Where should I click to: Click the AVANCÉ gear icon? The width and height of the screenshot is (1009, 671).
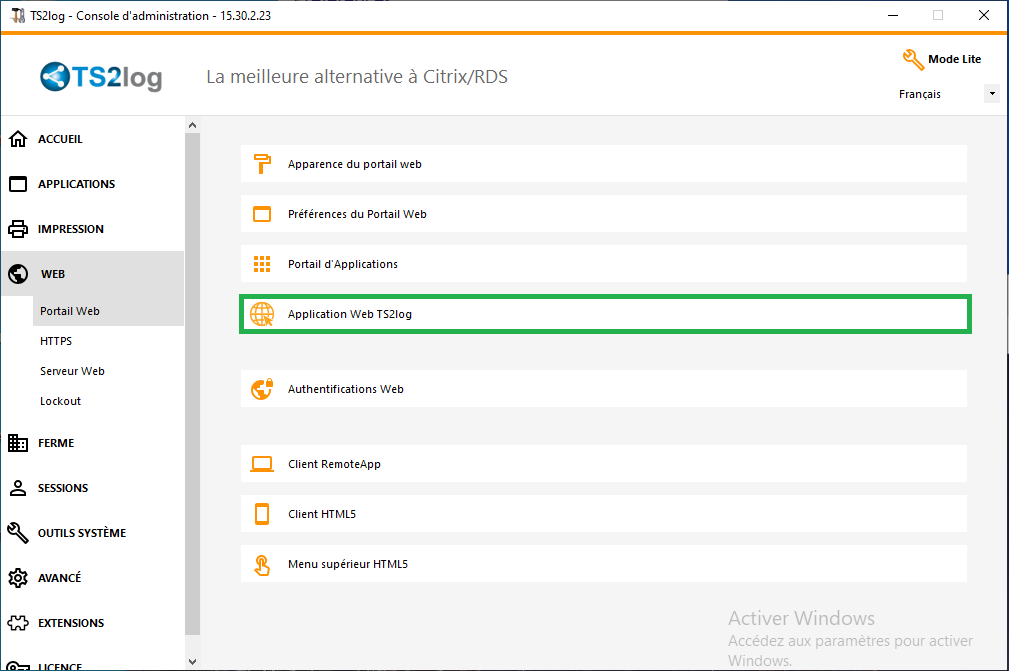pyautogui.click(x=18, y=578)
